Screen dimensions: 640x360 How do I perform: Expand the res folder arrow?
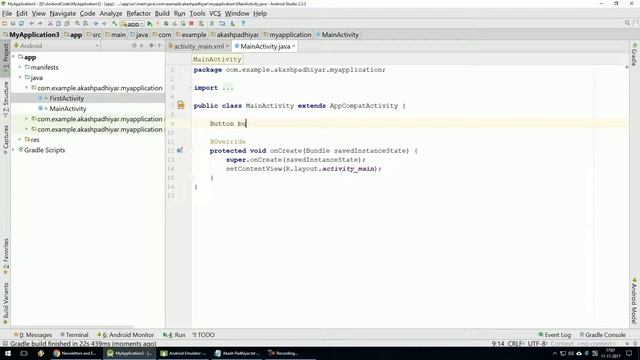pyautogui.click(x=20, y=140)
